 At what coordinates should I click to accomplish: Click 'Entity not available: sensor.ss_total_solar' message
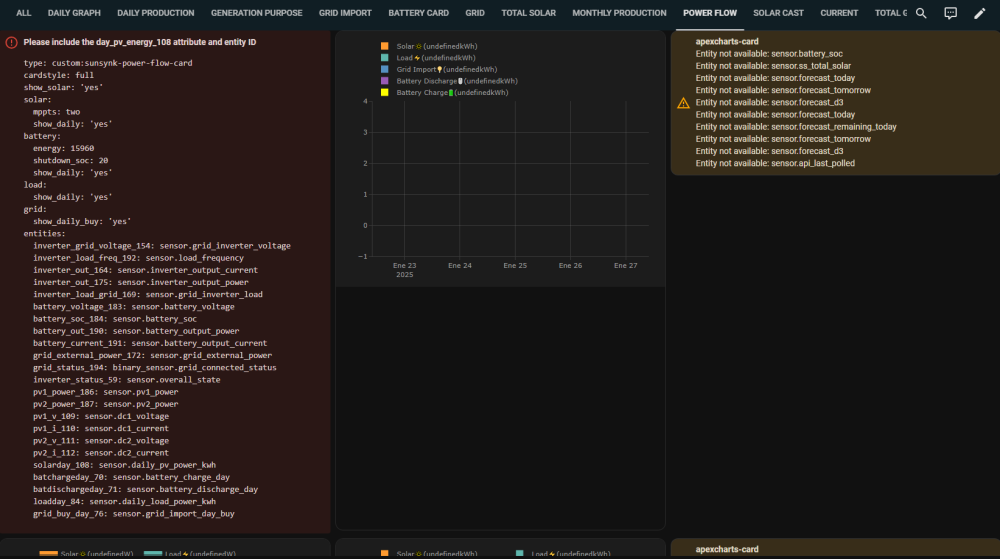[773, 66]
